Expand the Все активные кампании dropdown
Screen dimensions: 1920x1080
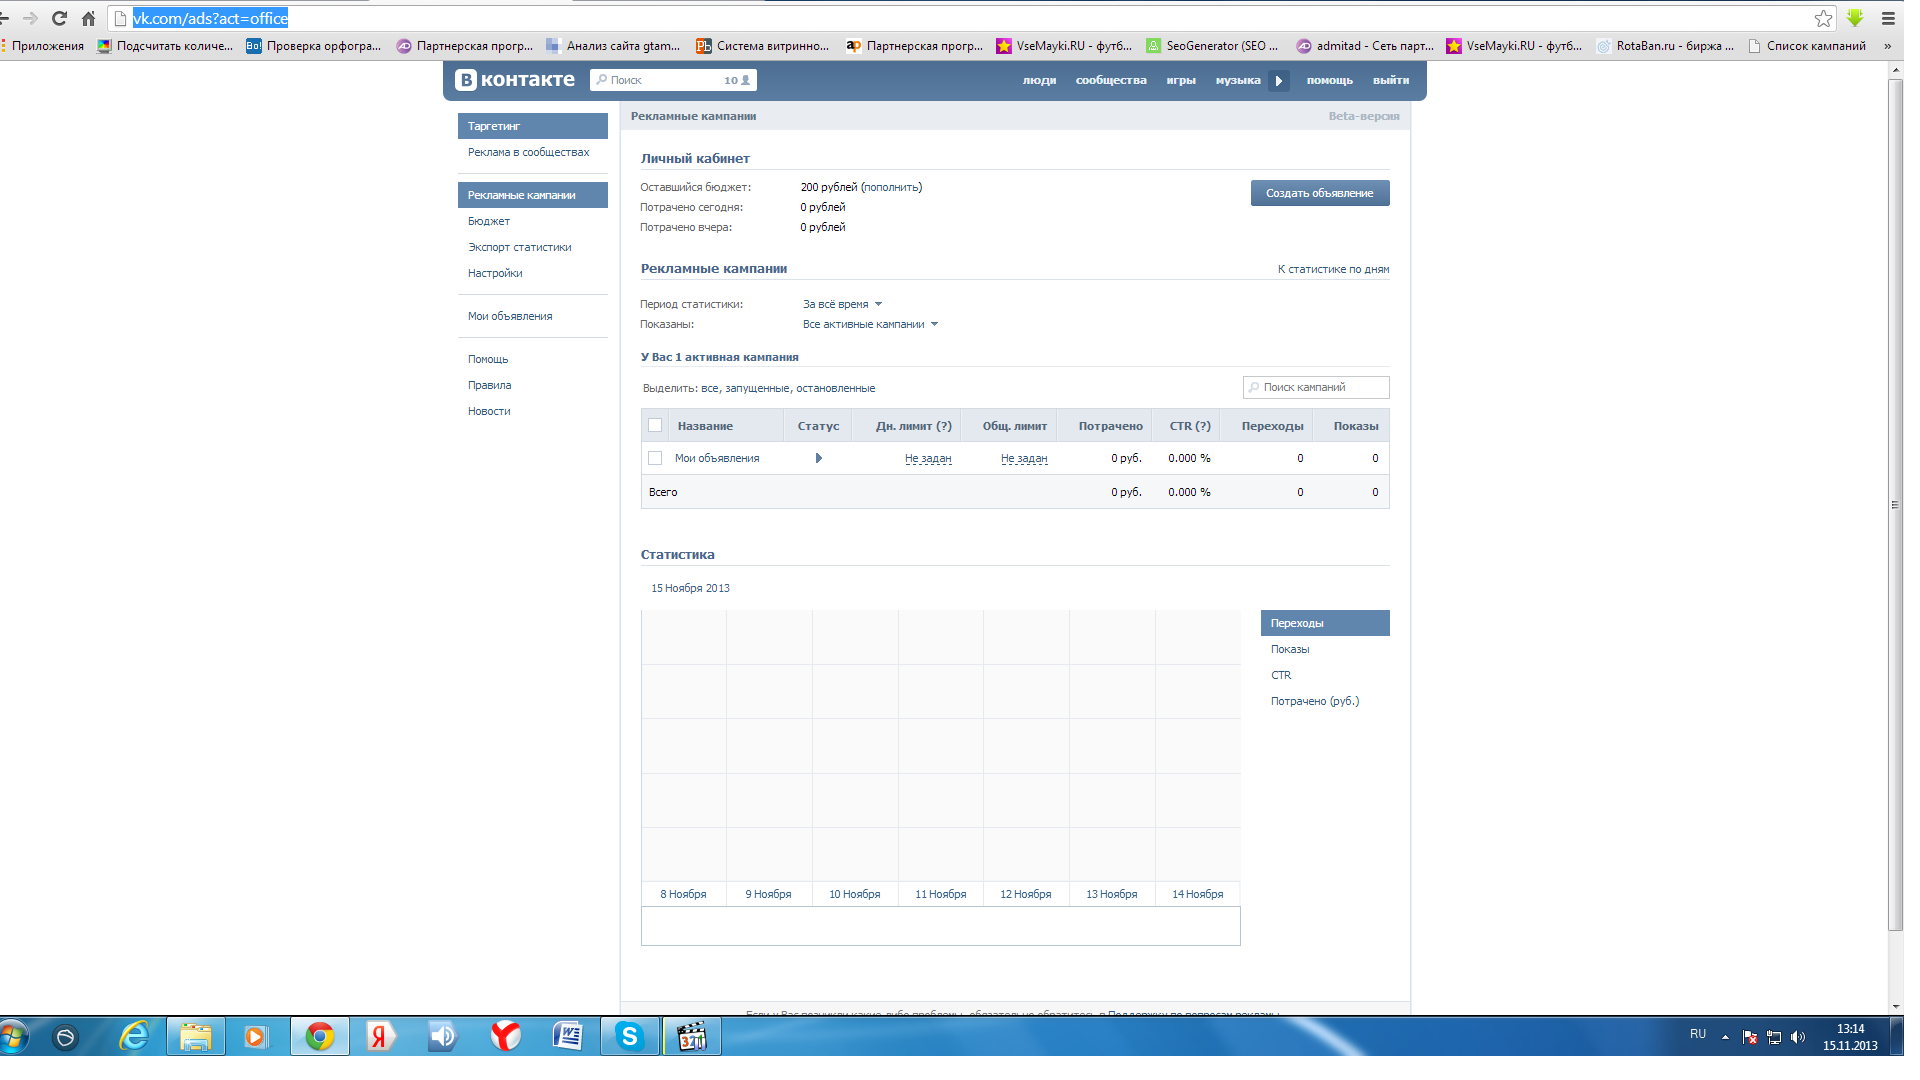coord(870,324)
